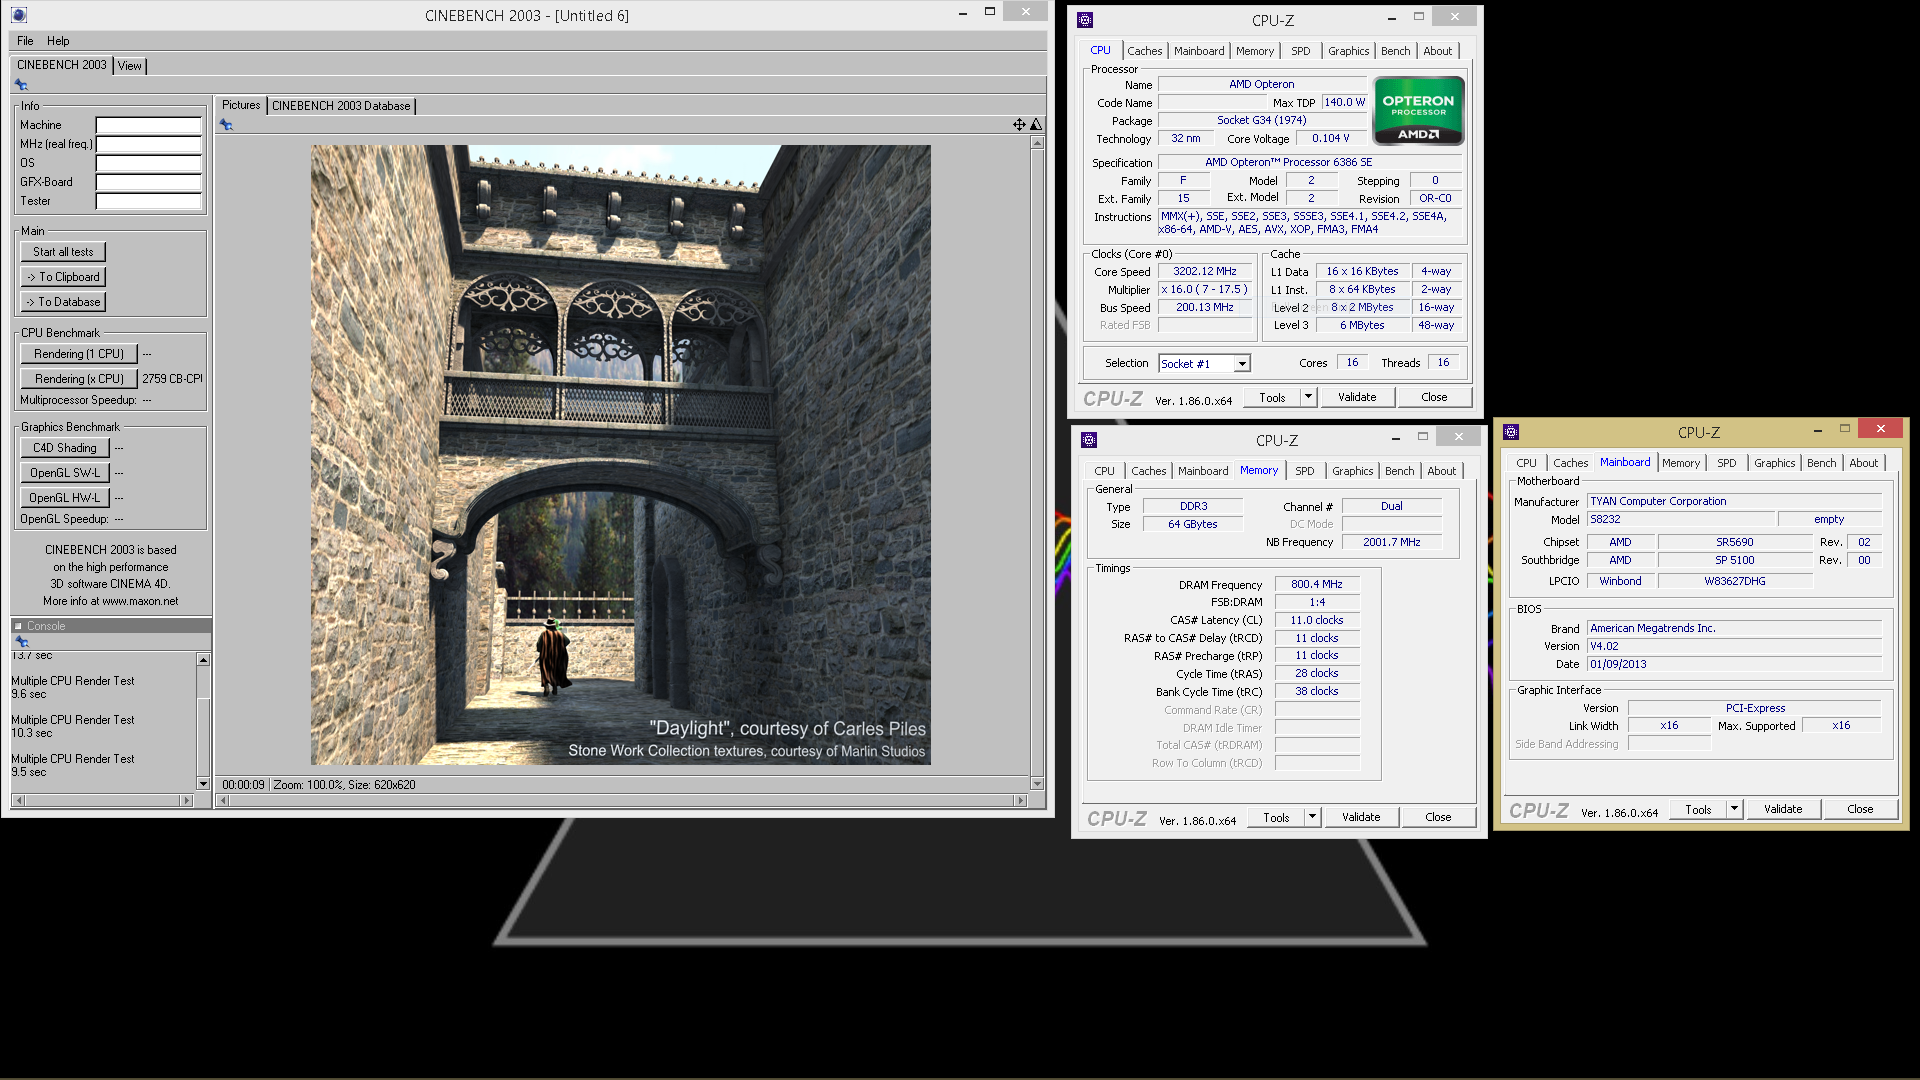
Task: Click Tools button in top CPU-Z window
Action: click(1272, 397)
